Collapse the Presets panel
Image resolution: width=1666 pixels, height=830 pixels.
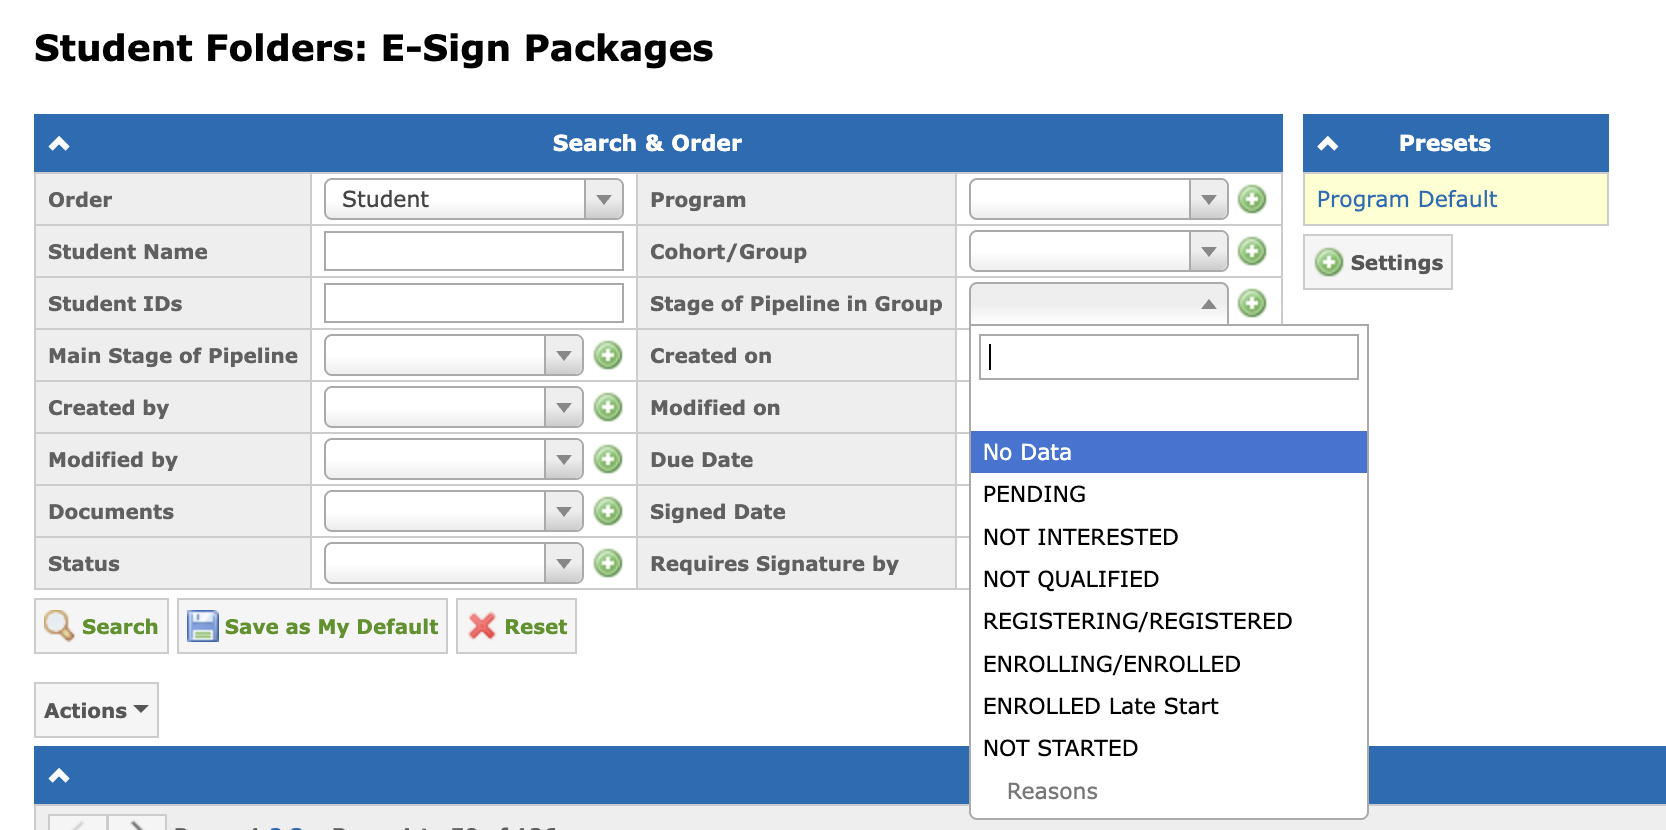pyautogui.click(x=1328, y=143)
